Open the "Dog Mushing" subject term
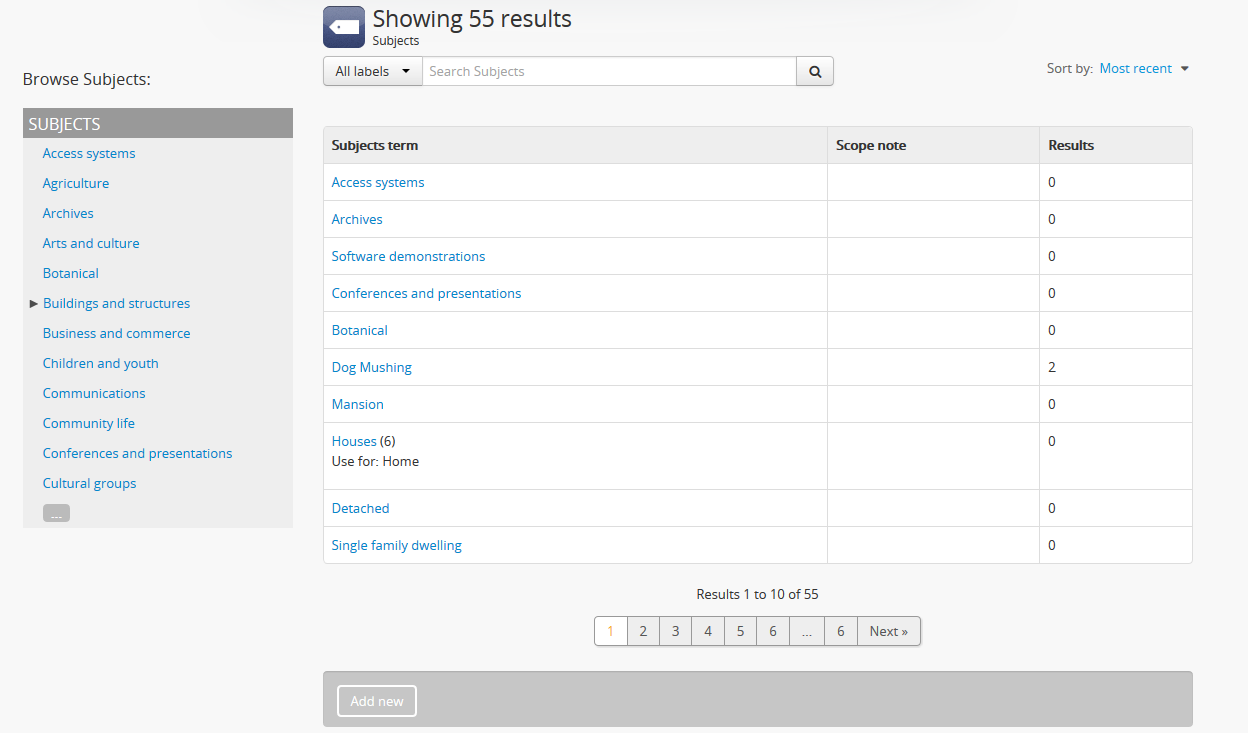Image resolution: width=1248 pixels, height=733 pixels. [x=371, y=367]
